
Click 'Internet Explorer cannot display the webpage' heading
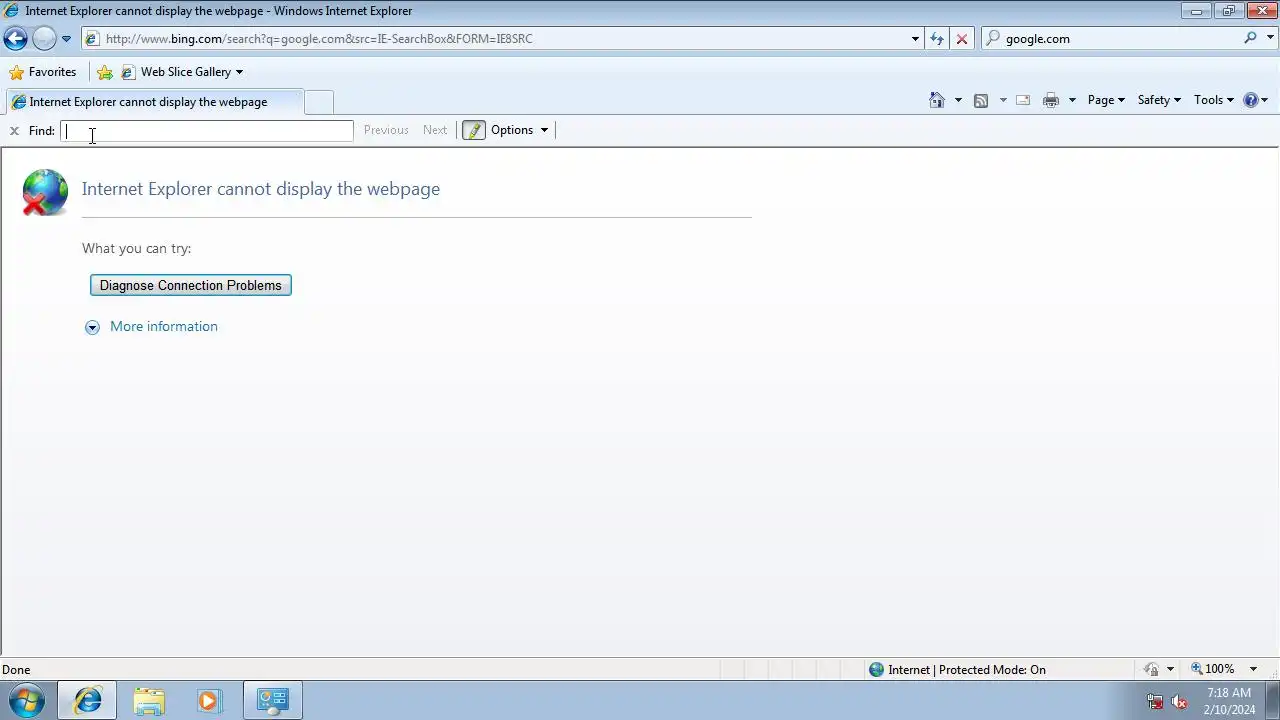tap(261, 189)
